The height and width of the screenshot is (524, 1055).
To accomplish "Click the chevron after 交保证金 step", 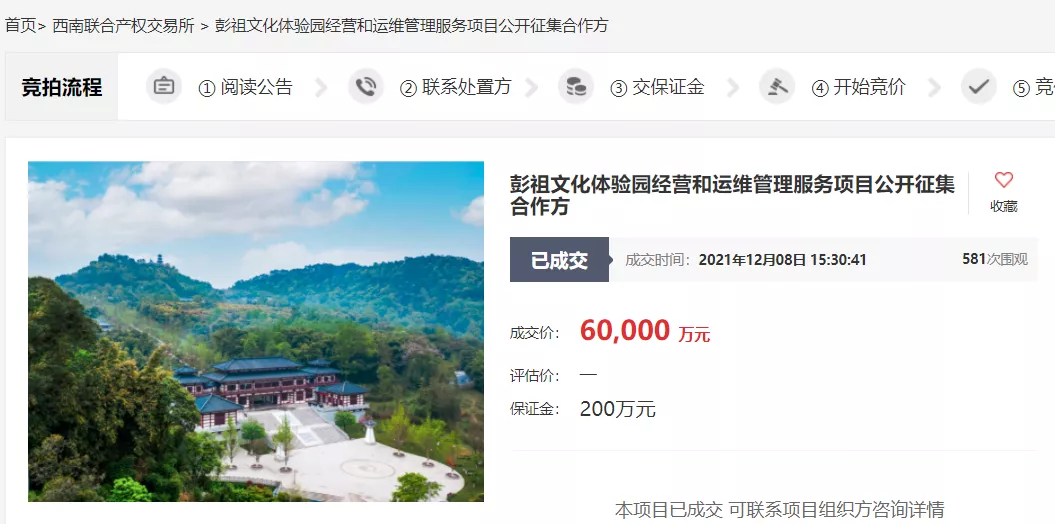I will pyautogui.click(x=733, y=87).
